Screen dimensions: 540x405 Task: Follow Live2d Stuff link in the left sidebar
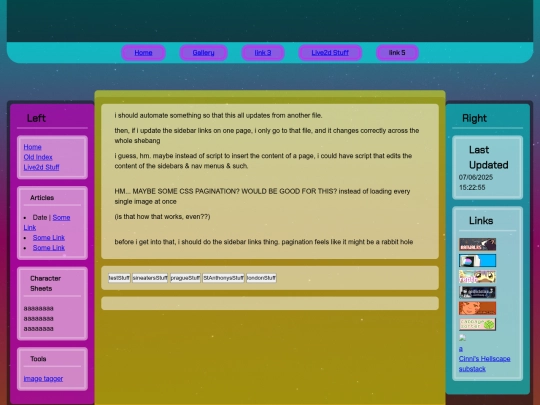pos(41,167)
